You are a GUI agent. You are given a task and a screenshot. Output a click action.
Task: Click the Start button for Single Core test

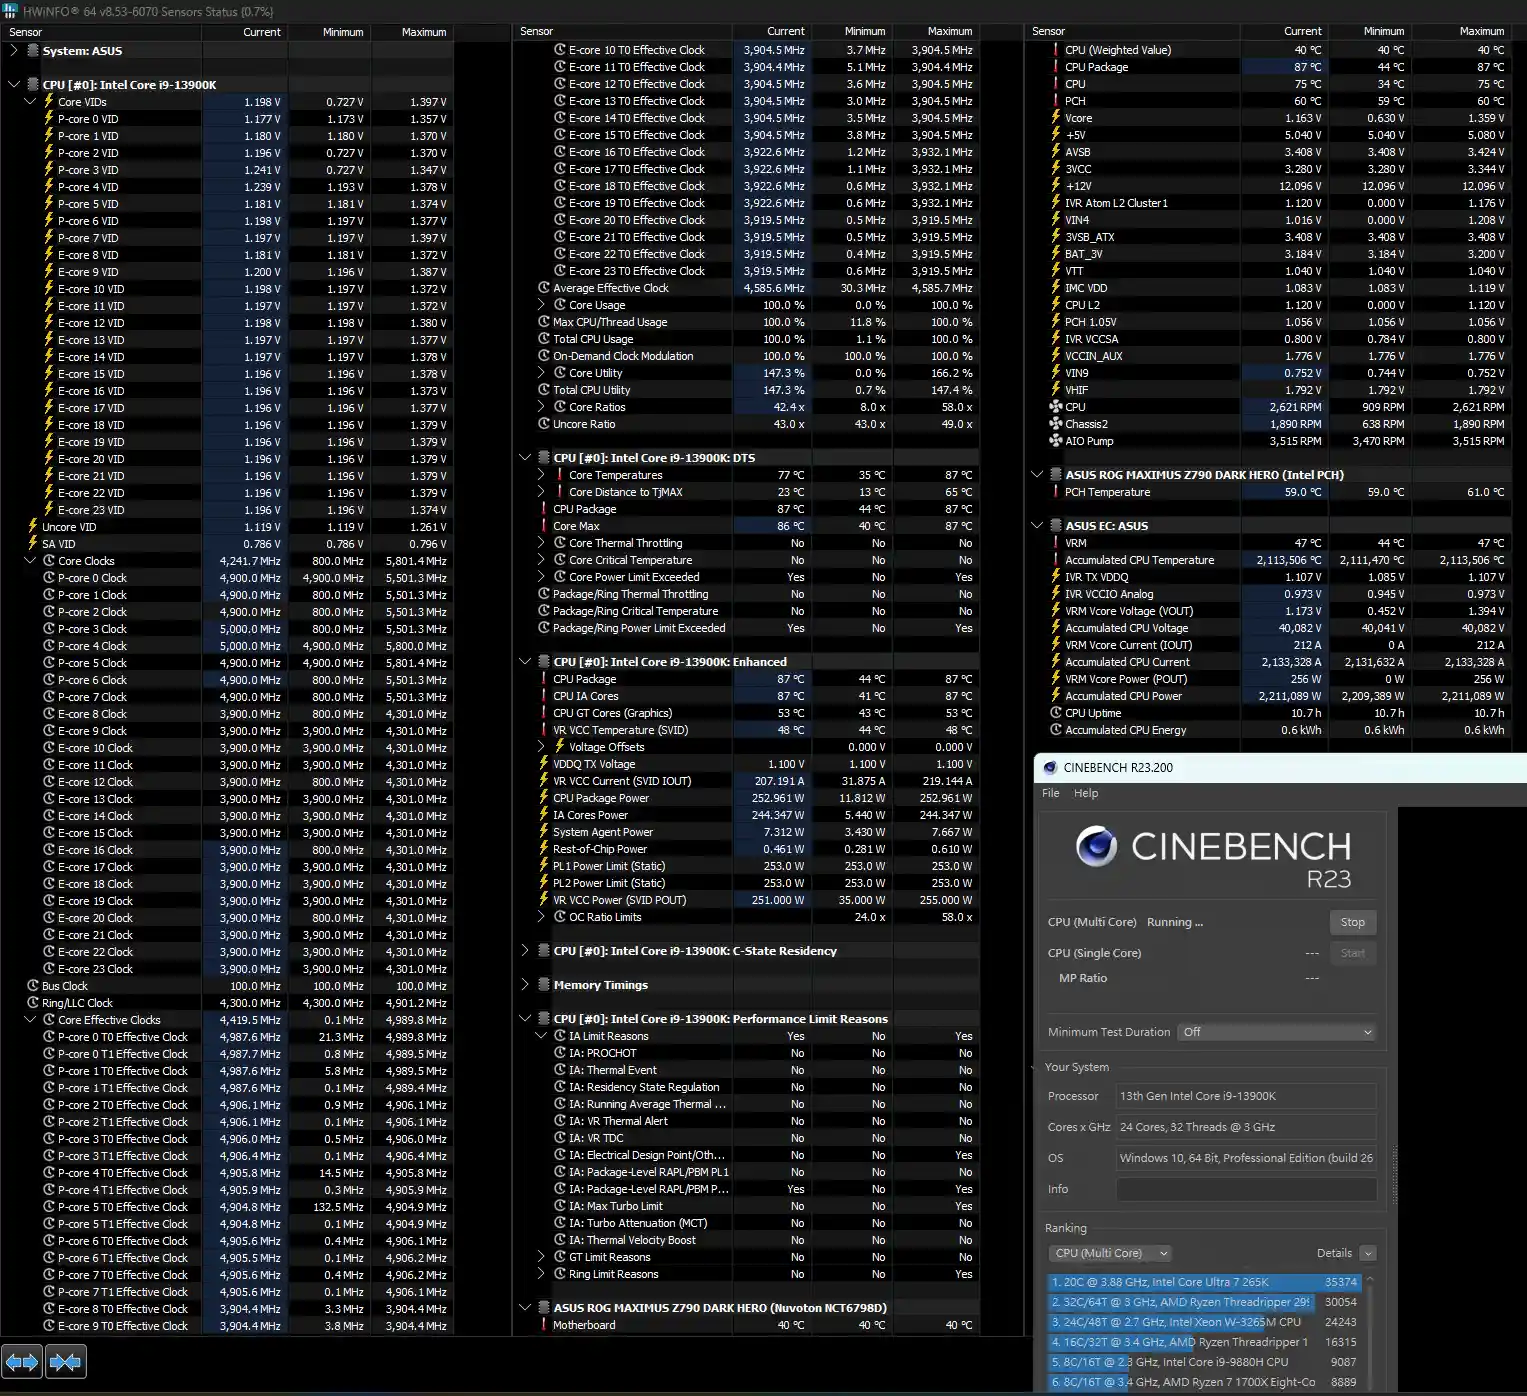click(1352, 953)
